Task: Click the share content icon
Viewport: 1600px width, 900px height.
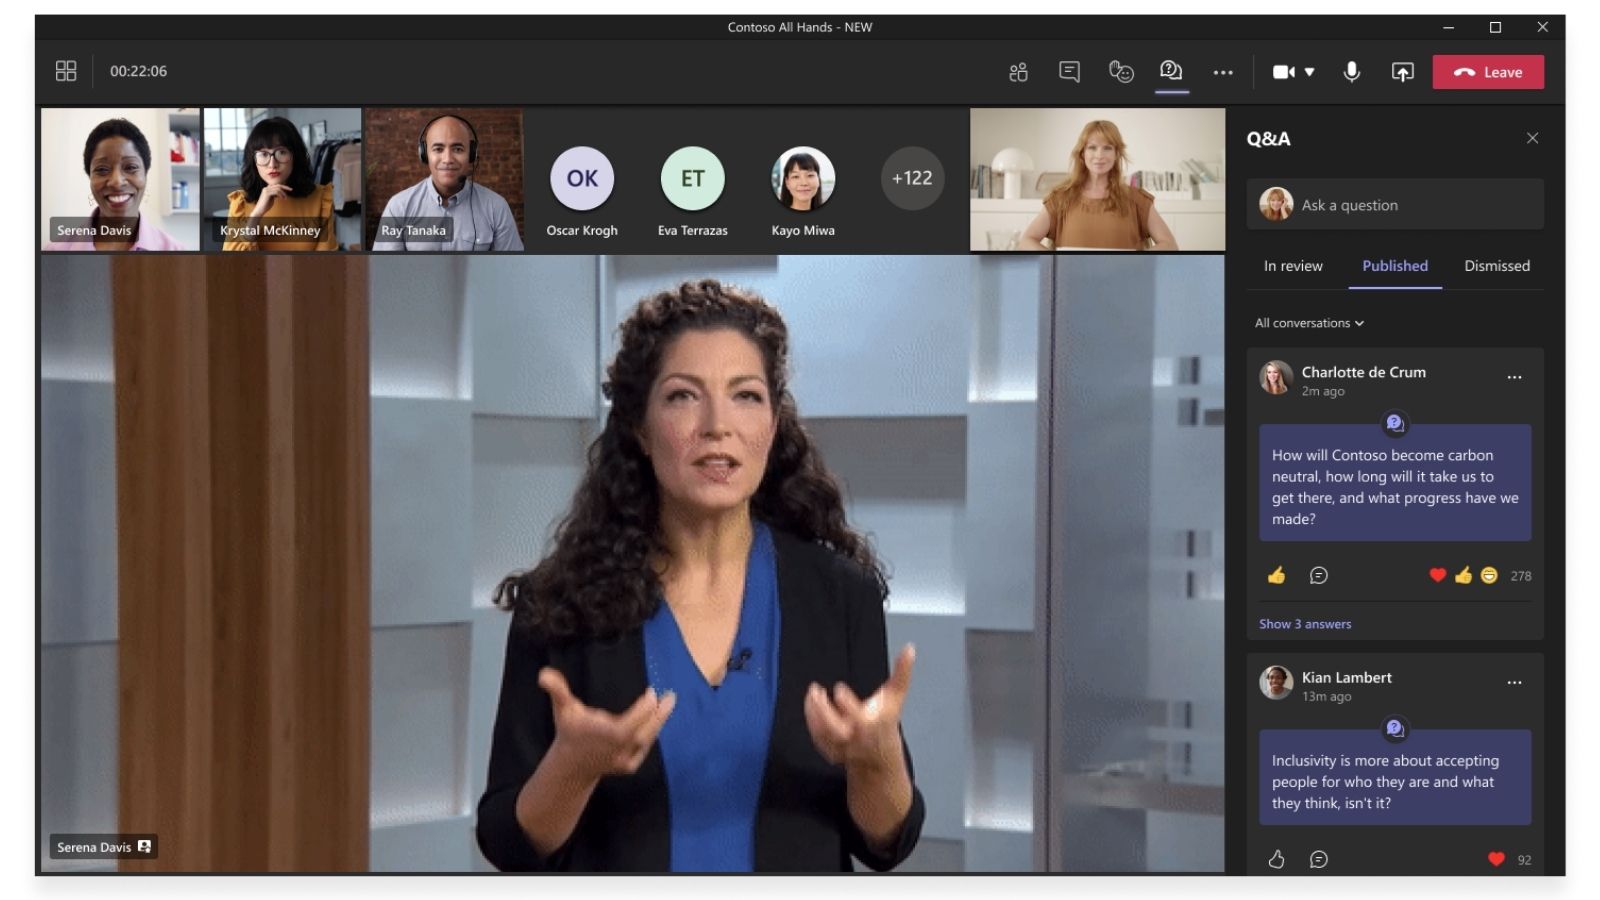Action: coord(1402,72)
